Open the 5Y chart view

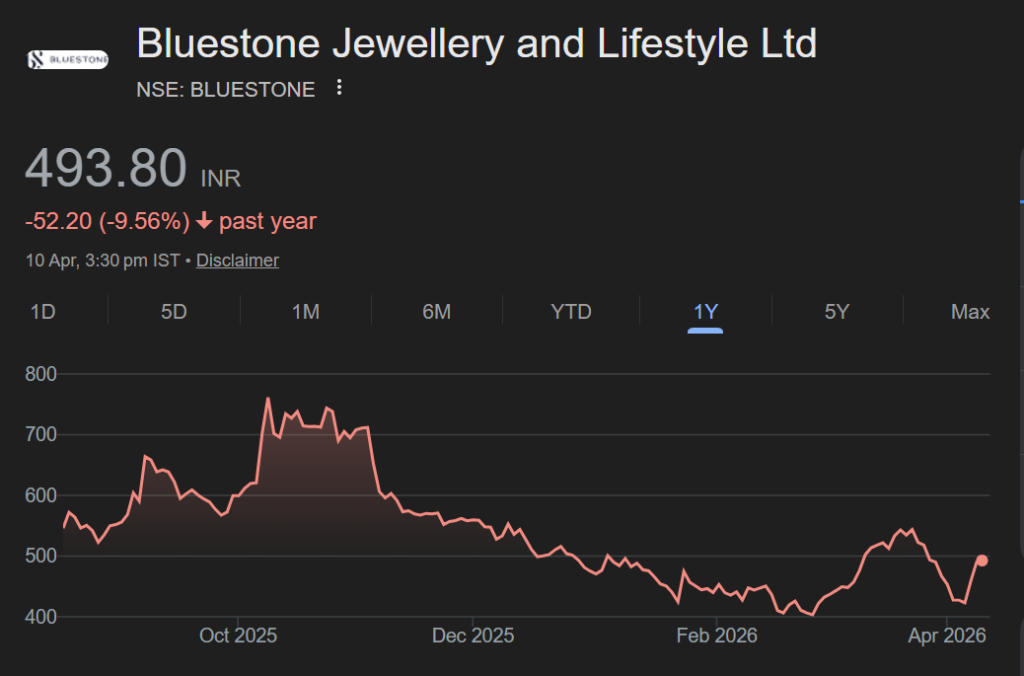click(837, 311)
